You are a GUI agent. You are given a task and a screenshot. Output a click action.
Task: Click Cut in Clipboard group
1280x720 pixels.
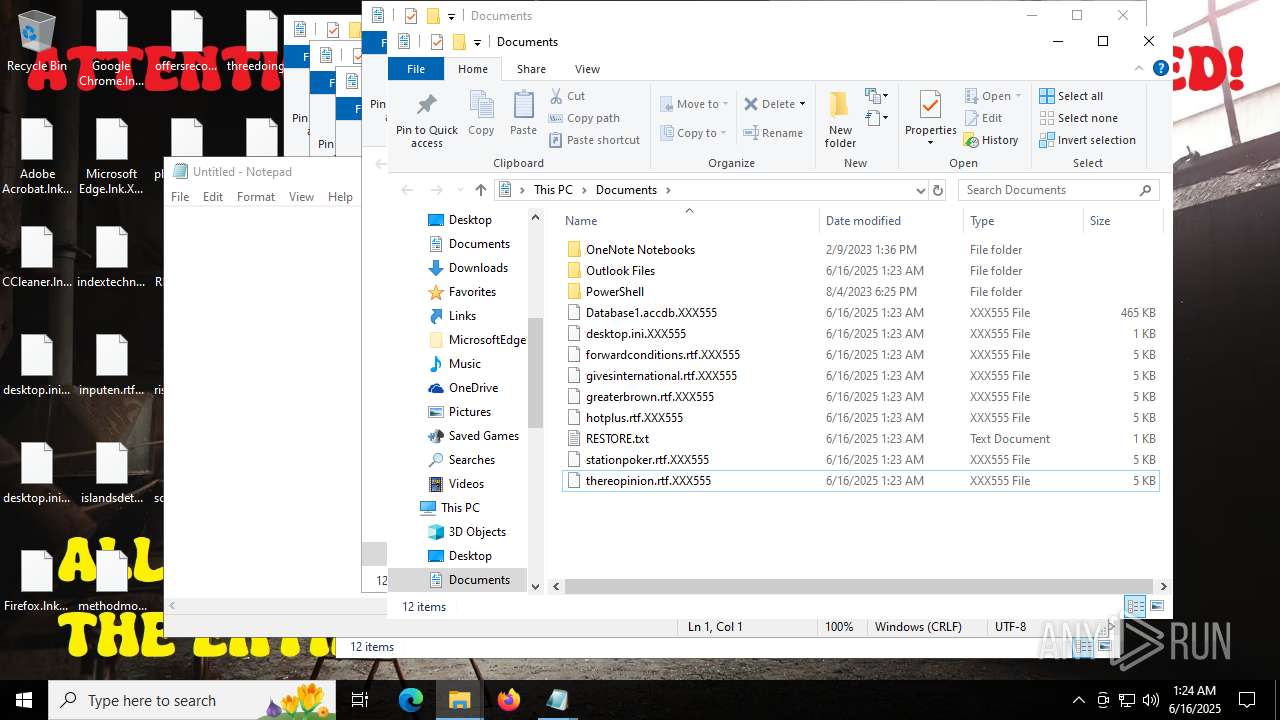click(568, 96)
